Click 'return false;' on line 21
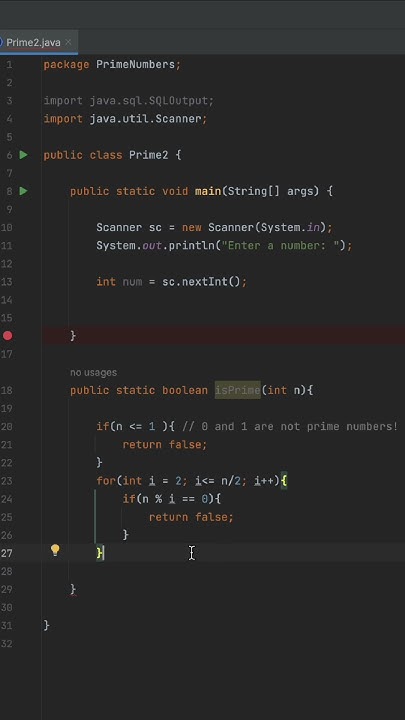The height and width of the screenshot is (720, 405). (x=165, y=444)
